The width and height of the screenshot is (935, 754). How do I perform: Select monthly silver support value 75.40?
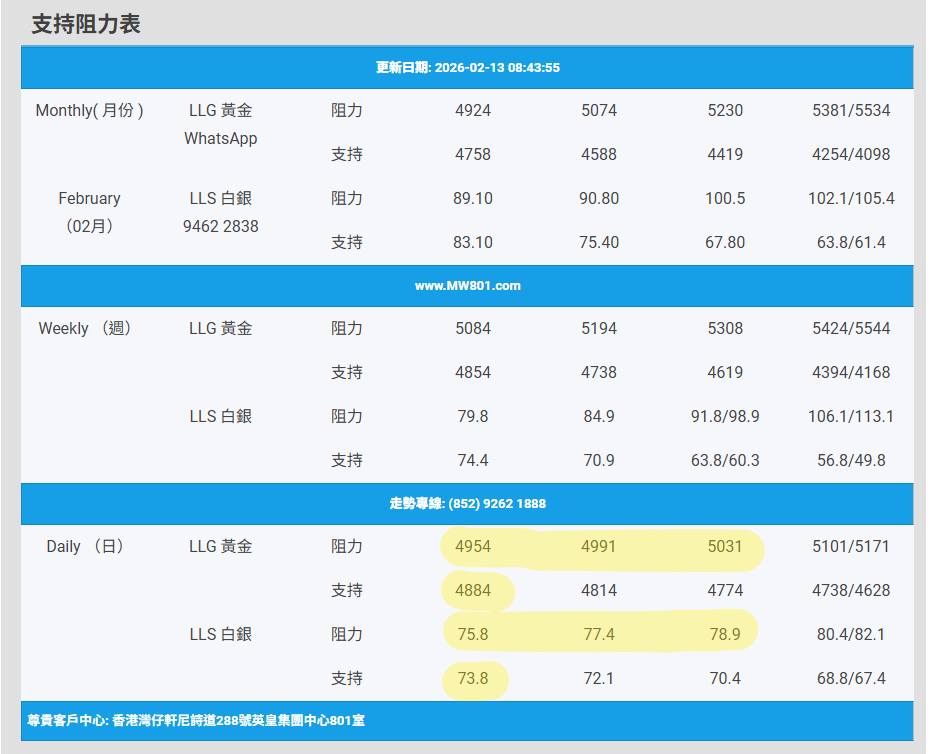[x=599, y=243]
